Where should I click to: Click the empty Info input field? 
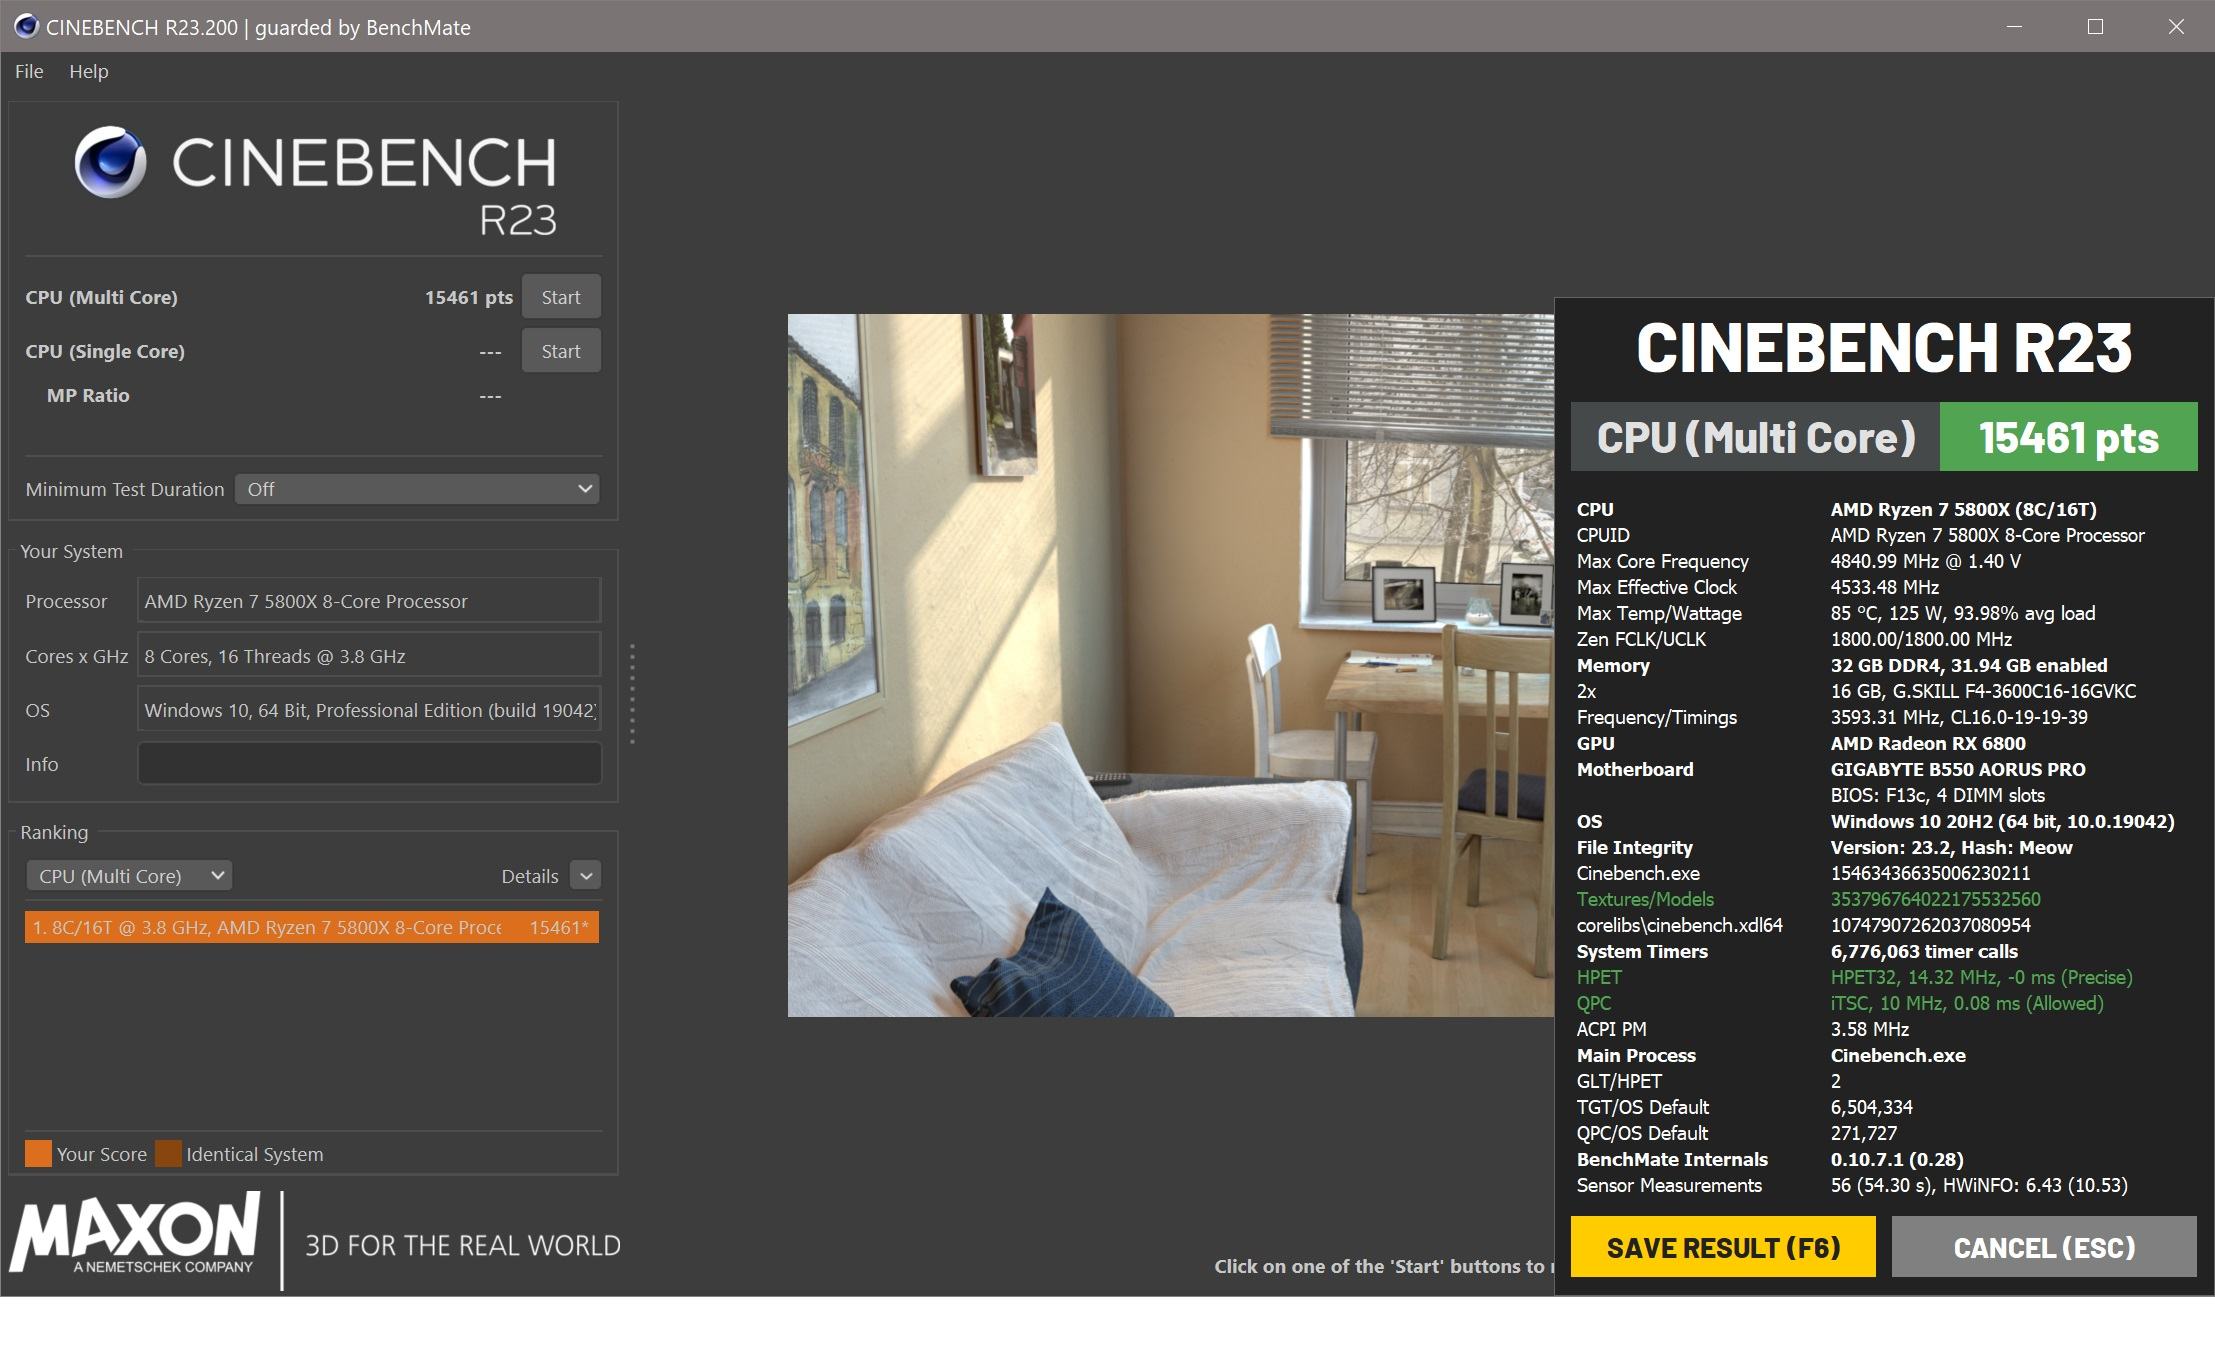tap(369, 764)
